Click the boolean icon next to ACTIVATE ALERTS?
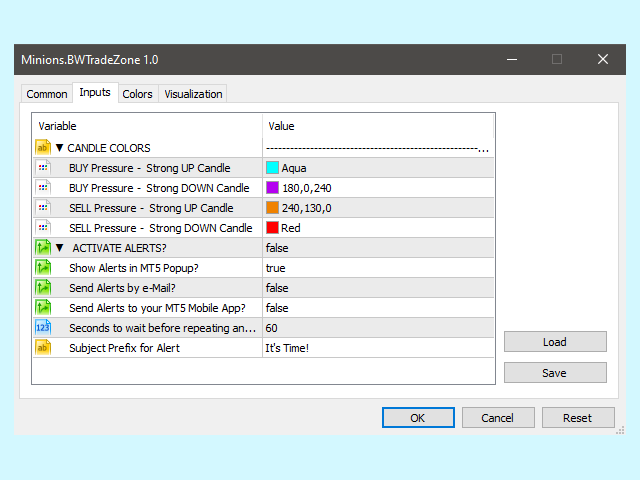The width and height of the screenshot is (640, 480). click(x=43, y=248)
